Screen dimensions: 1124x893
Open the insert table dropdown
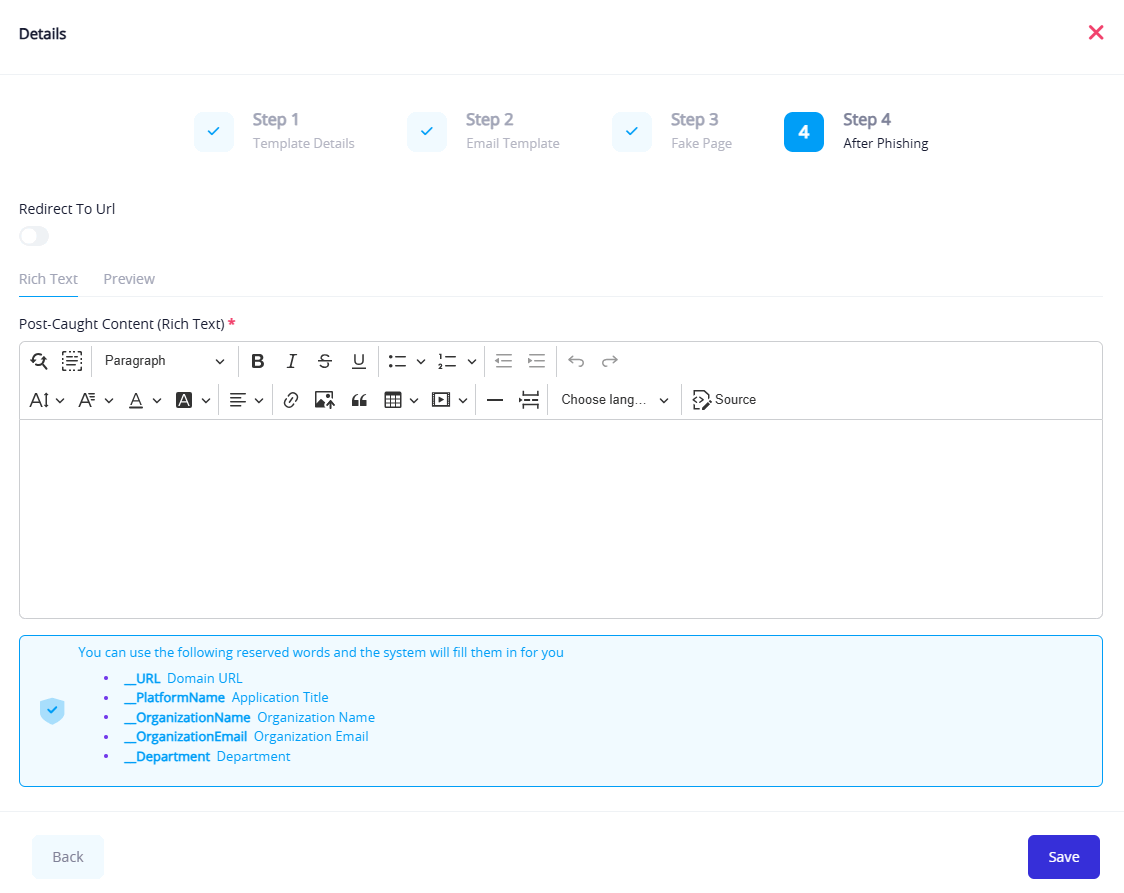[x=401, y=400]
